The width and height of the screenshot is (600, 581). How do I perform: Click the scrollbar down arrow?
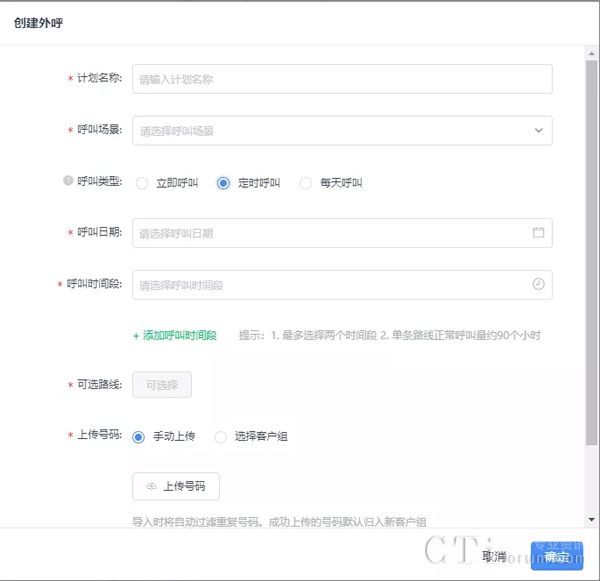click(592, 519)
